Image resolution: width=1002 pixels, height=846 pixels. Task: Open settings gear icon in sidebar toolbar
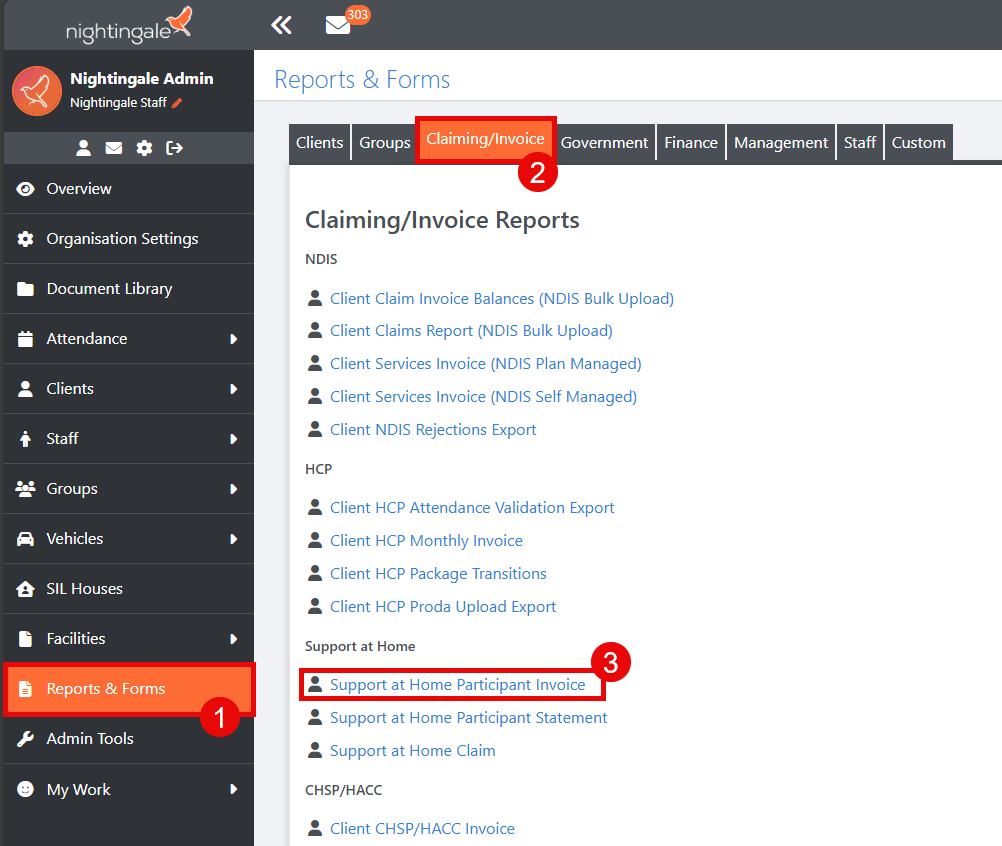[x=144, y=148]
